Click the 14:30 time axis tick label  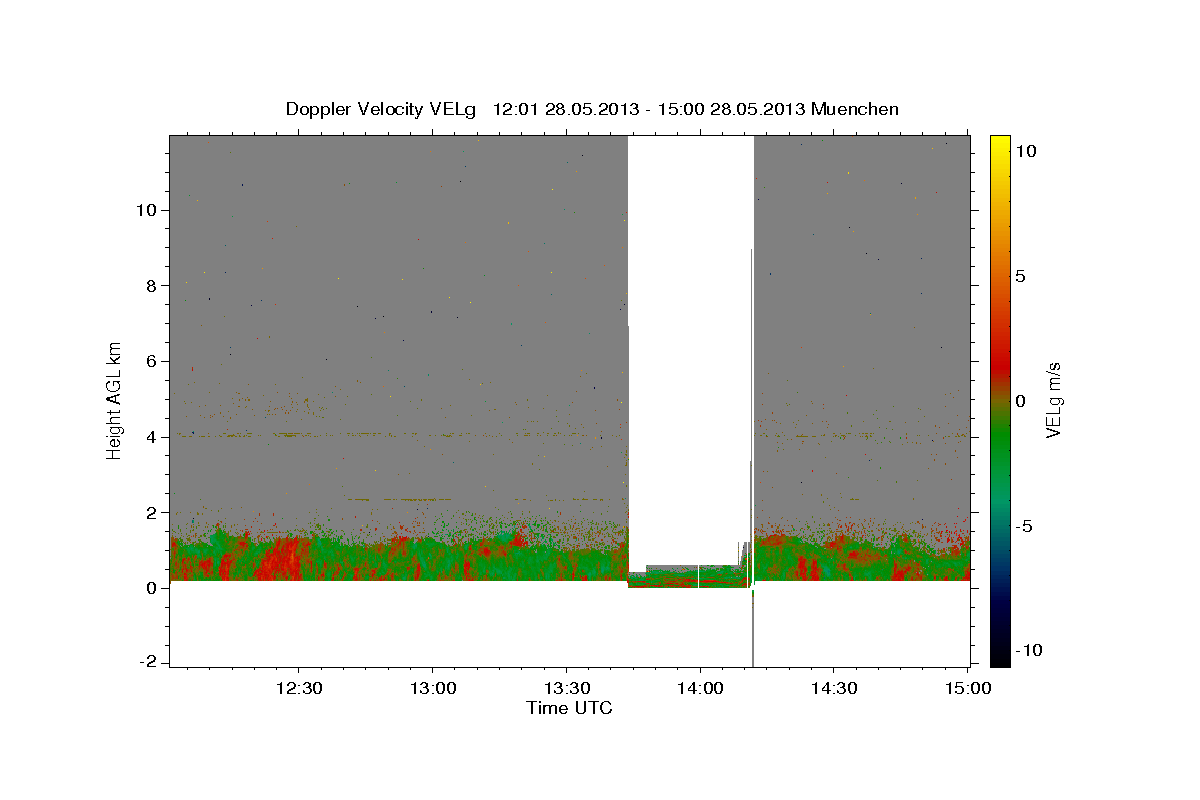coord(833,688)
